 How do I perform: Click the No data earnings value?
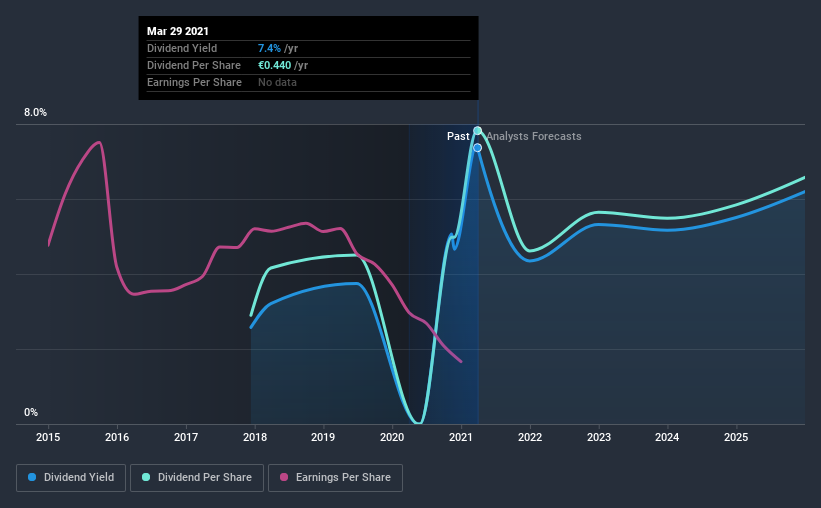(277, 82)
